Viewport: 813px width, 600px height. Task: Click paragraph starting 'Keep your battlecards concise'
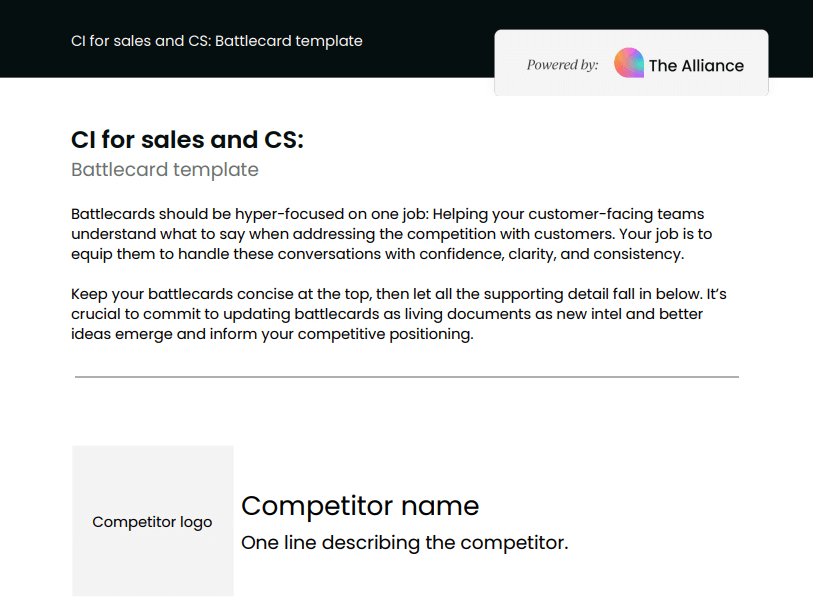399,314
